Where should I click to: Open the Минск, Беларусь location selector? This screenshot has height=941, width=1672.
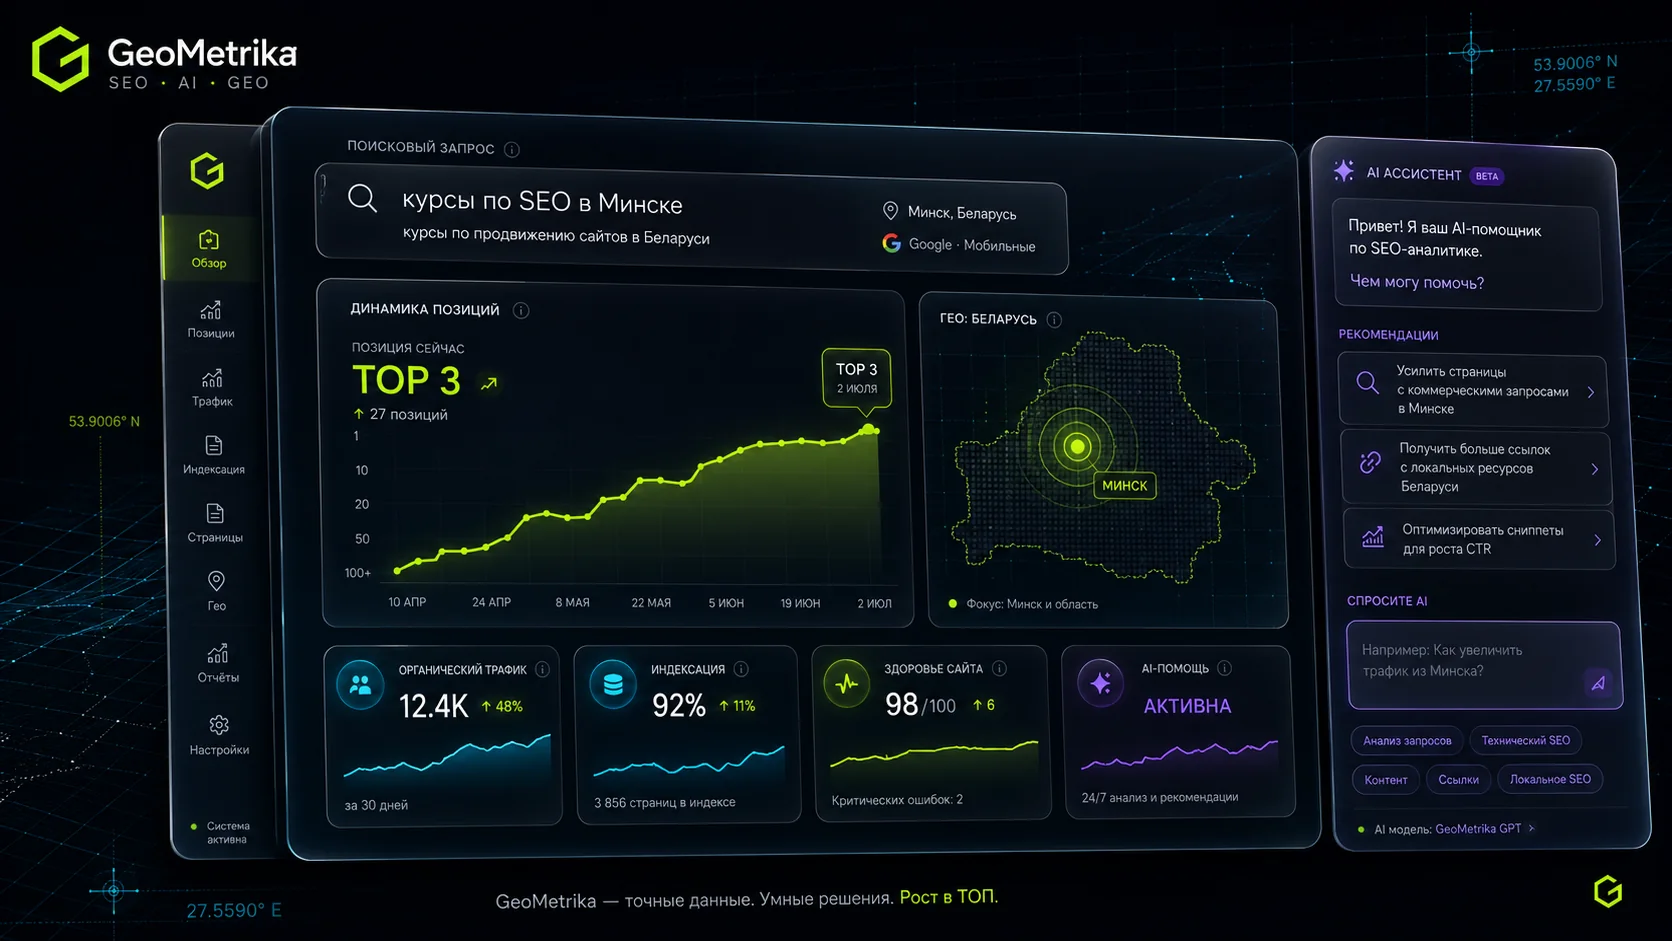tap(949, 212)
